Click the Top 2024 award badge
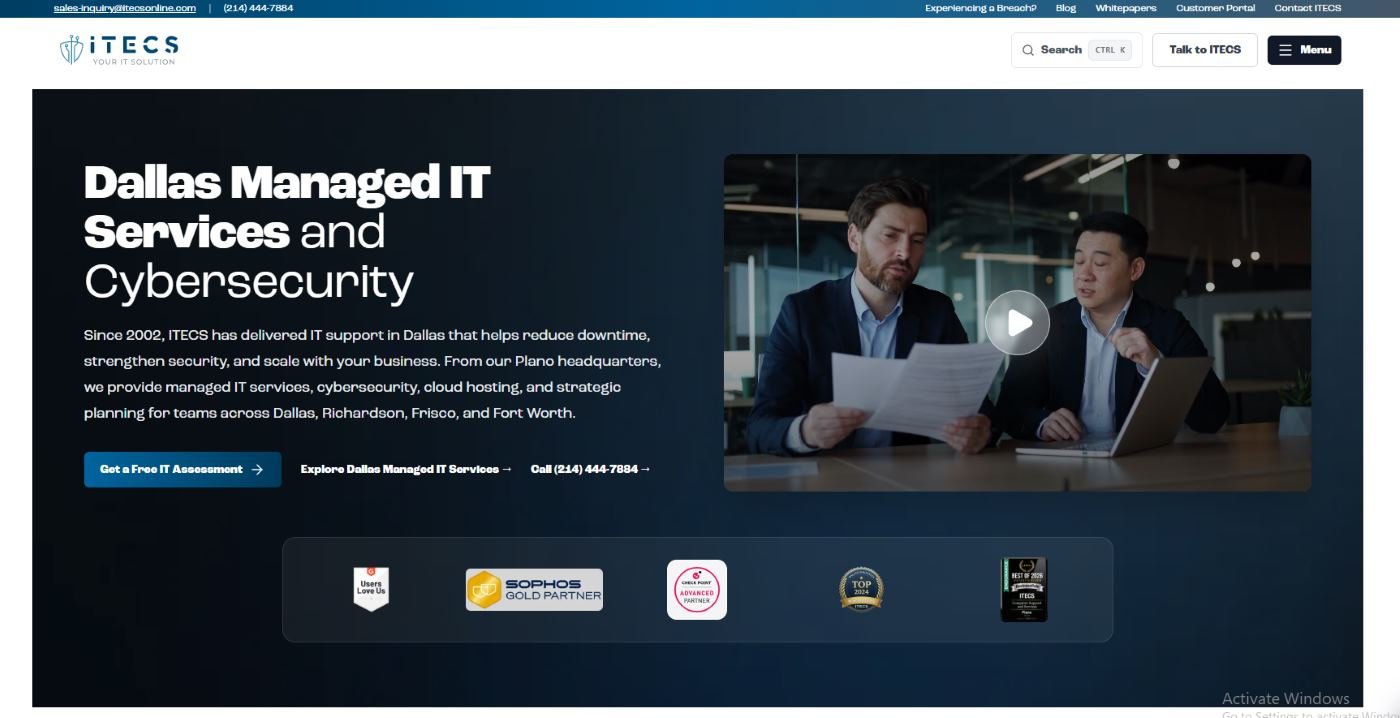The height and width of the screenshot is (718, 1400). [861, 589]
